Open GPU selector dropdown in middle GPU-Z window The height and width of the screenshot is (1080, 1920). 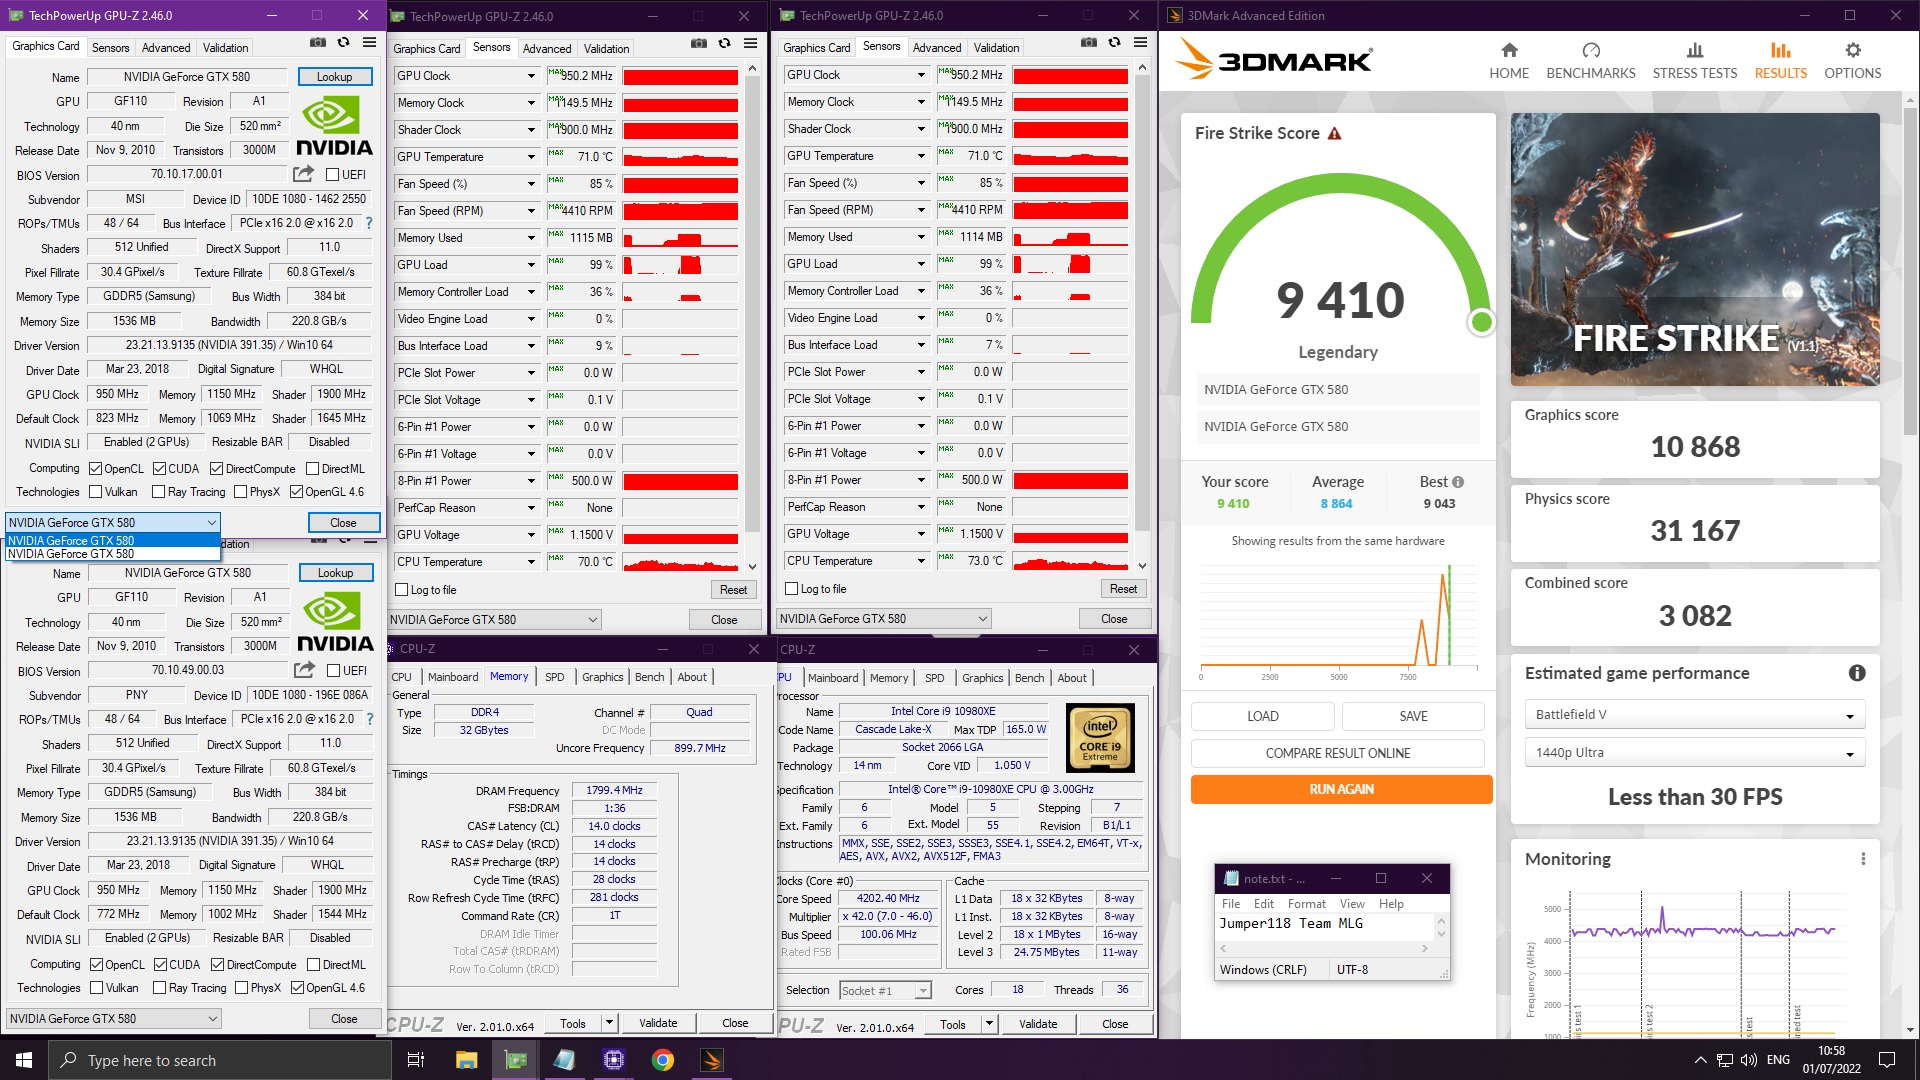click(494, 620)
